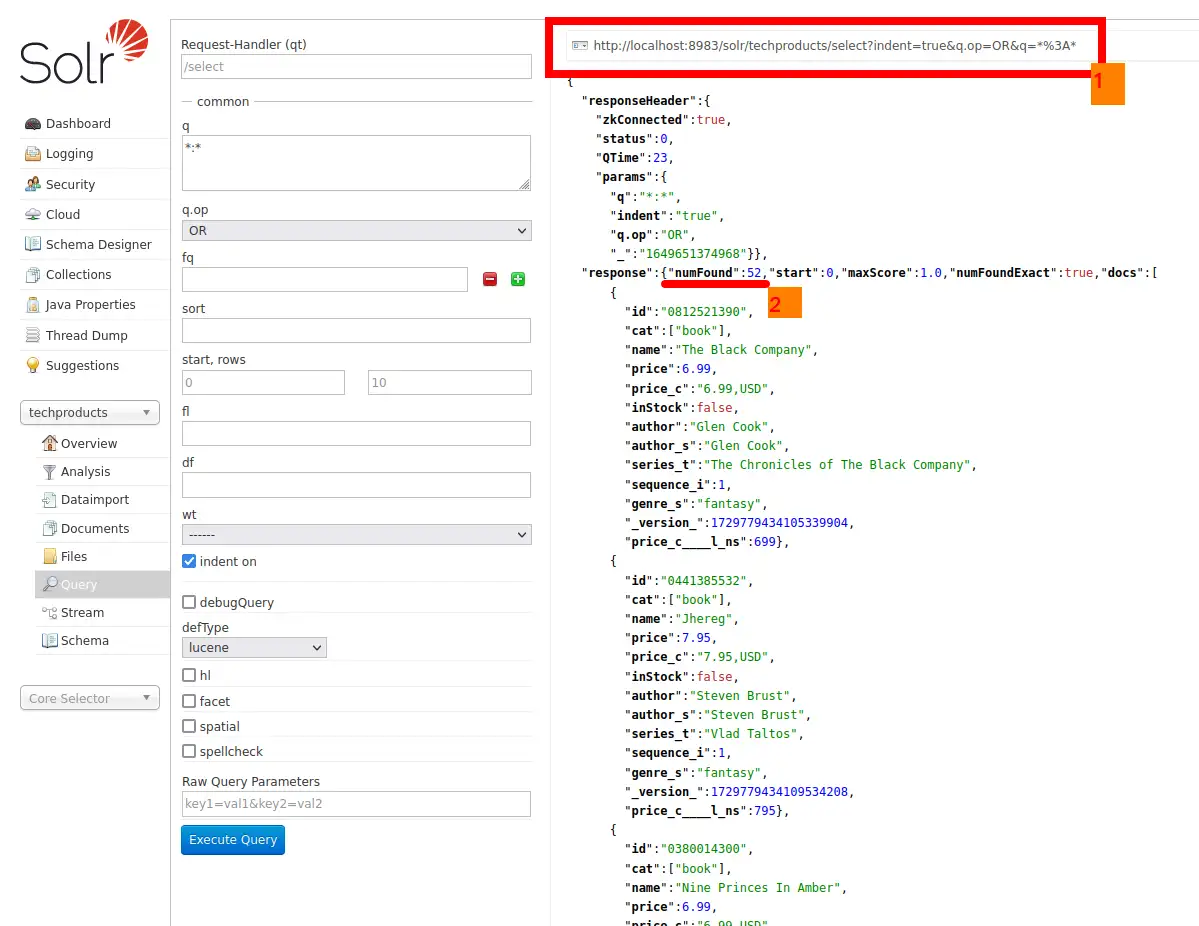Viewport: 1199px width, 926px height.
Task: Click the Query magnifier icon
Action: coord(50,584)
